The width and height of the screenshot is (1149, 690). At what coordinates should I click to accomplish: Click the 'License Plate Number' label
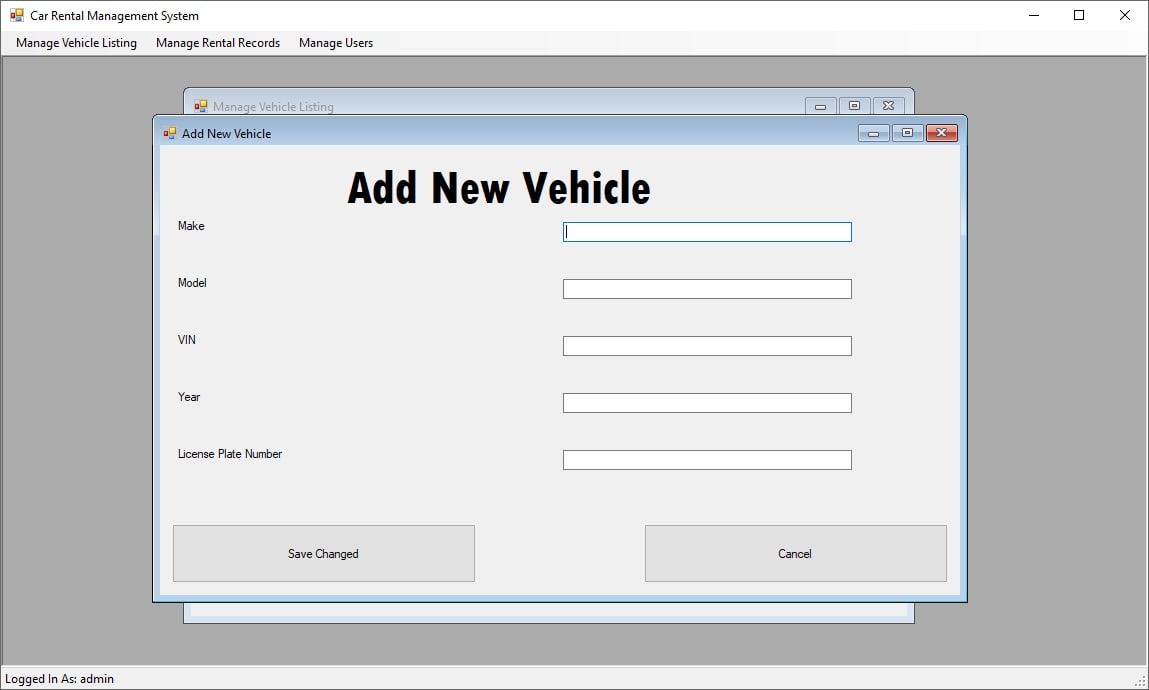click(x=230, y=454)
